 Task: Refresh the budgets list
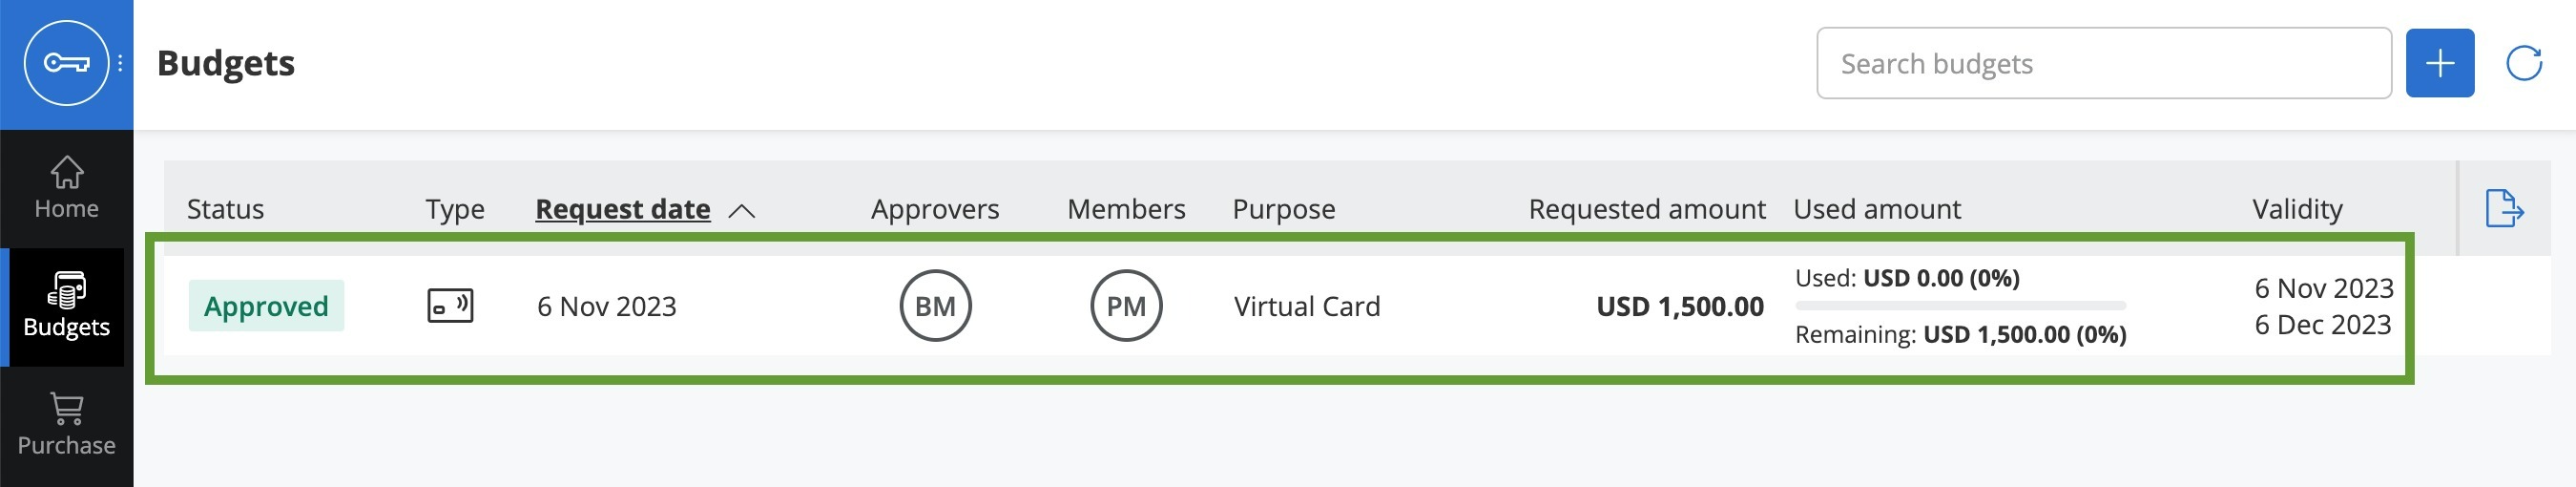click(2524, 63)
